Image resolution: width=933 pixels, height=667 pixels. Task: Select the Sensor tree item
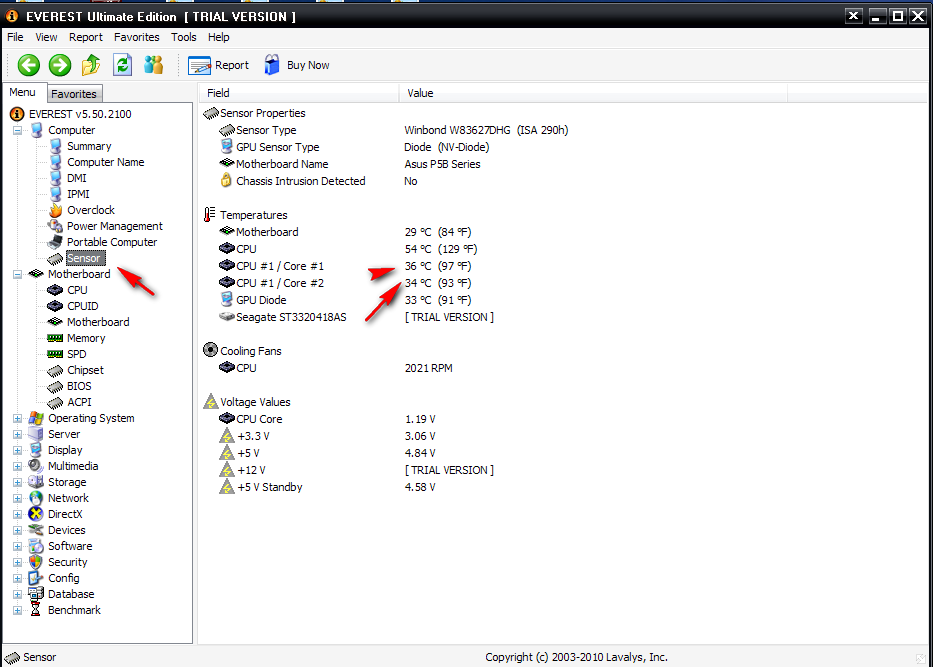click(85, 258)
